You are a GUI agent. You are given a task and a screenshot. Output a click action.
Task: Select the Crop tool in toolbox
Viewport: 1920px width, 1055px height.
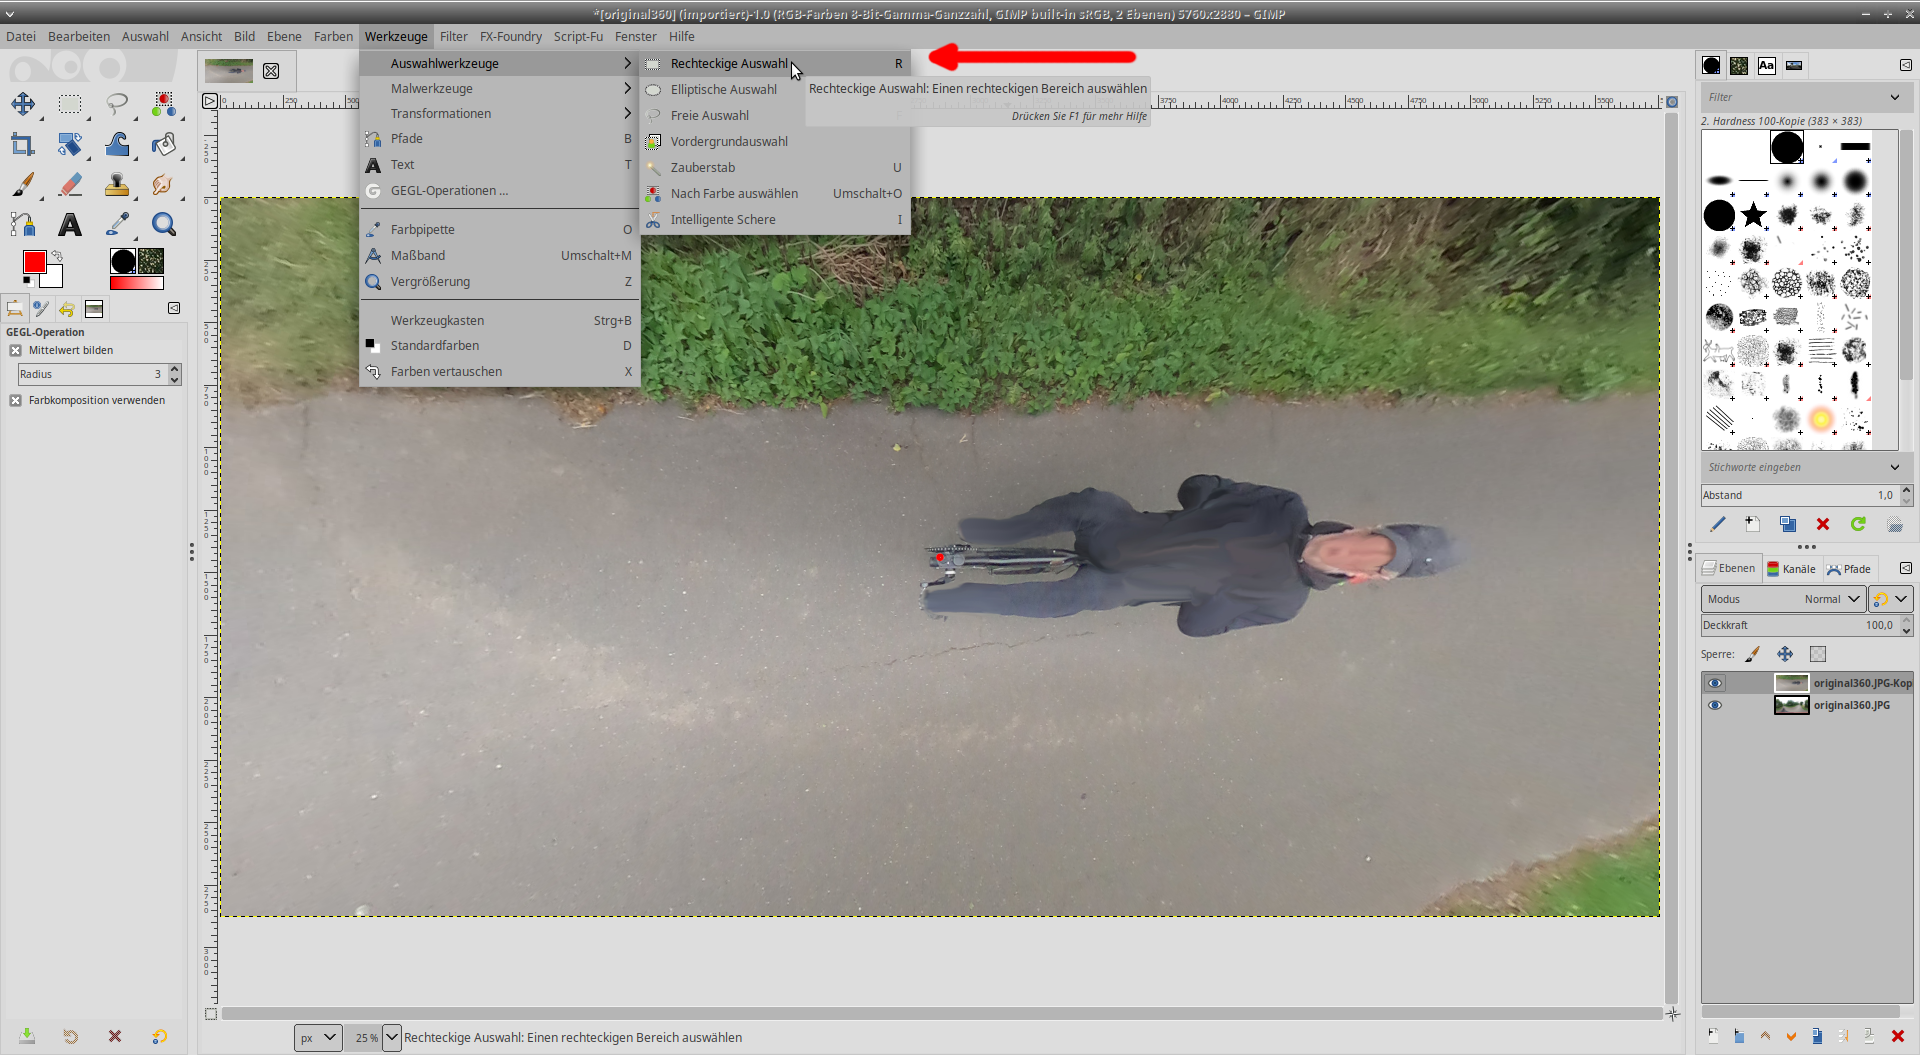pyautogui.click(x=22, y=145)
